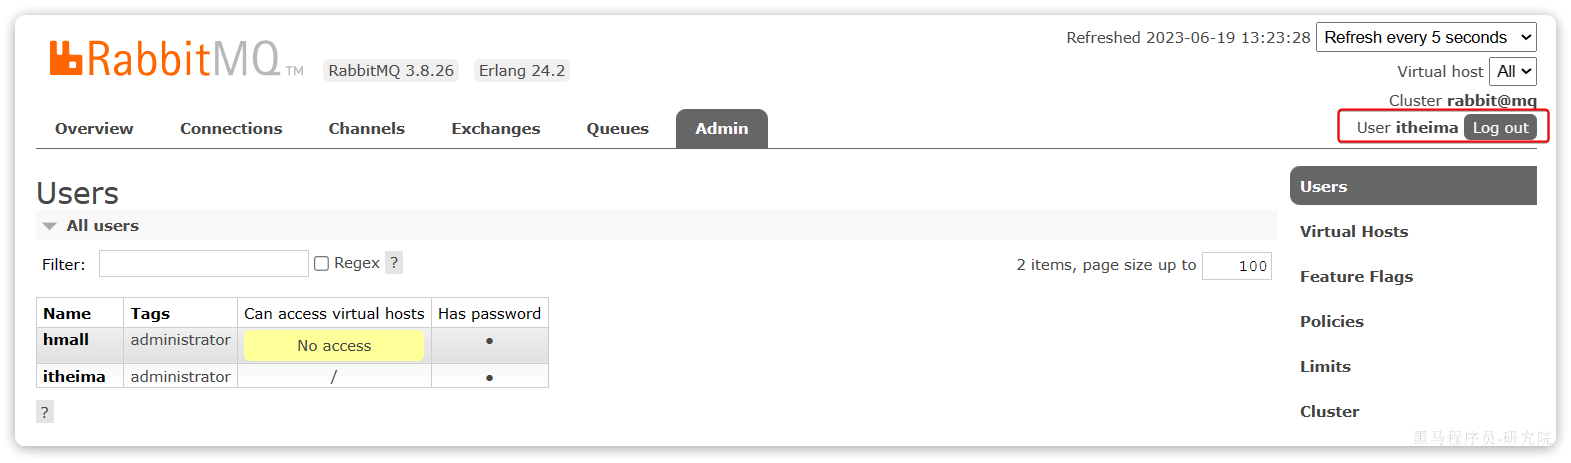Viewport: 1571px width, 463px height.
Task: Open the Virtual host selector
Action: tap(1512, 72)
